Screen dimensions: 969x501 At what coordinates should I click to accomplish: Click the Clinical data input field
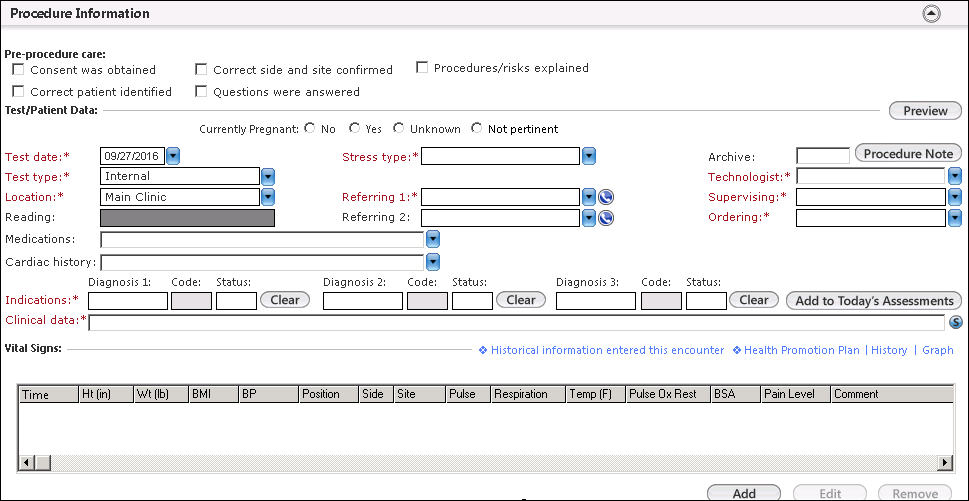[517, 322]
